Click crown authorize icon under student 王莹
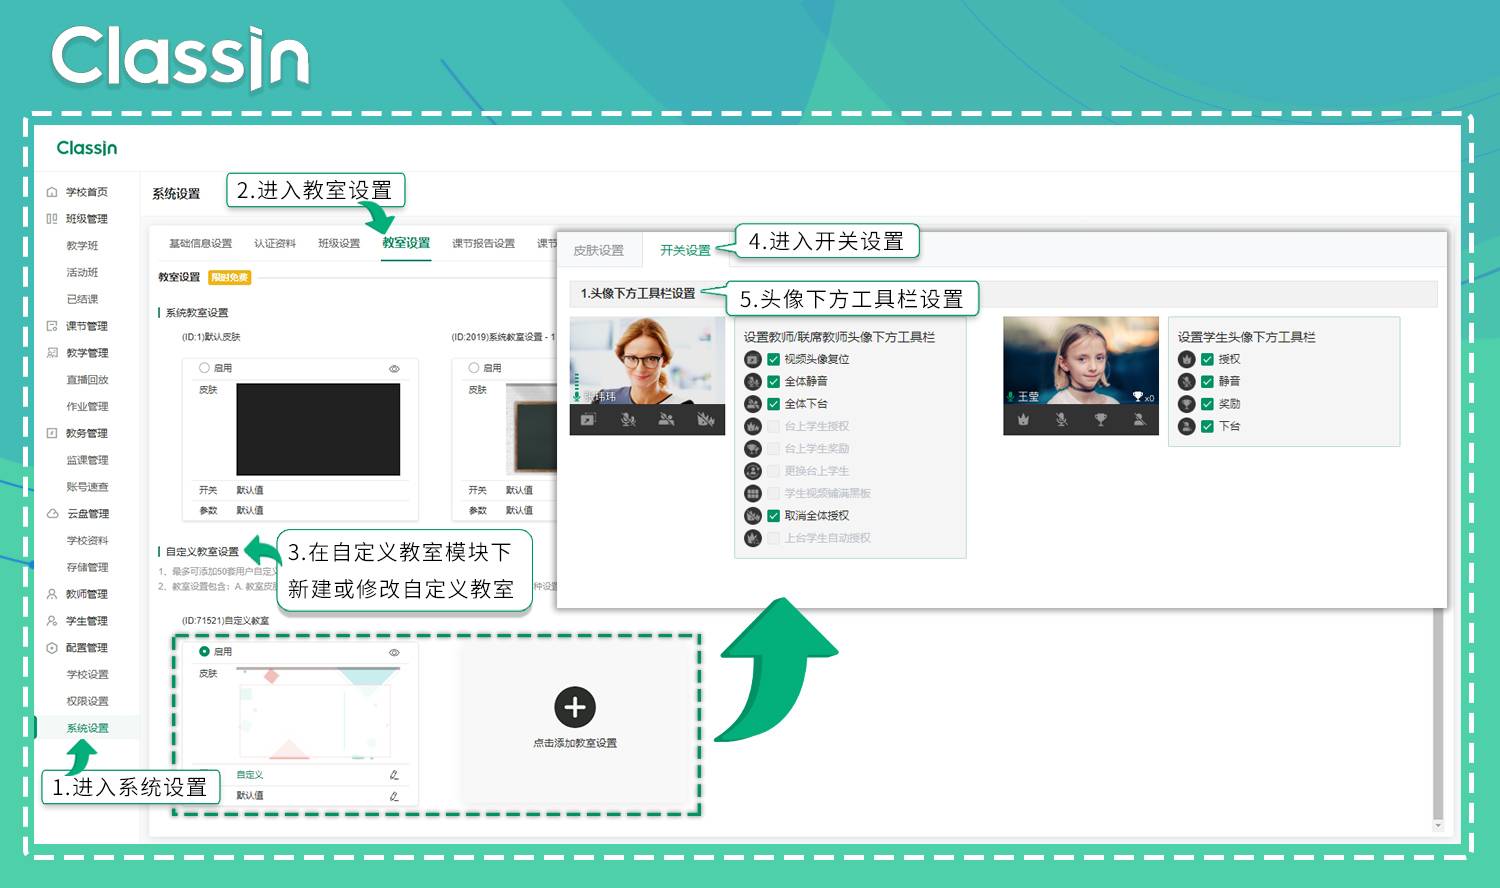 tap(1023, 420)
